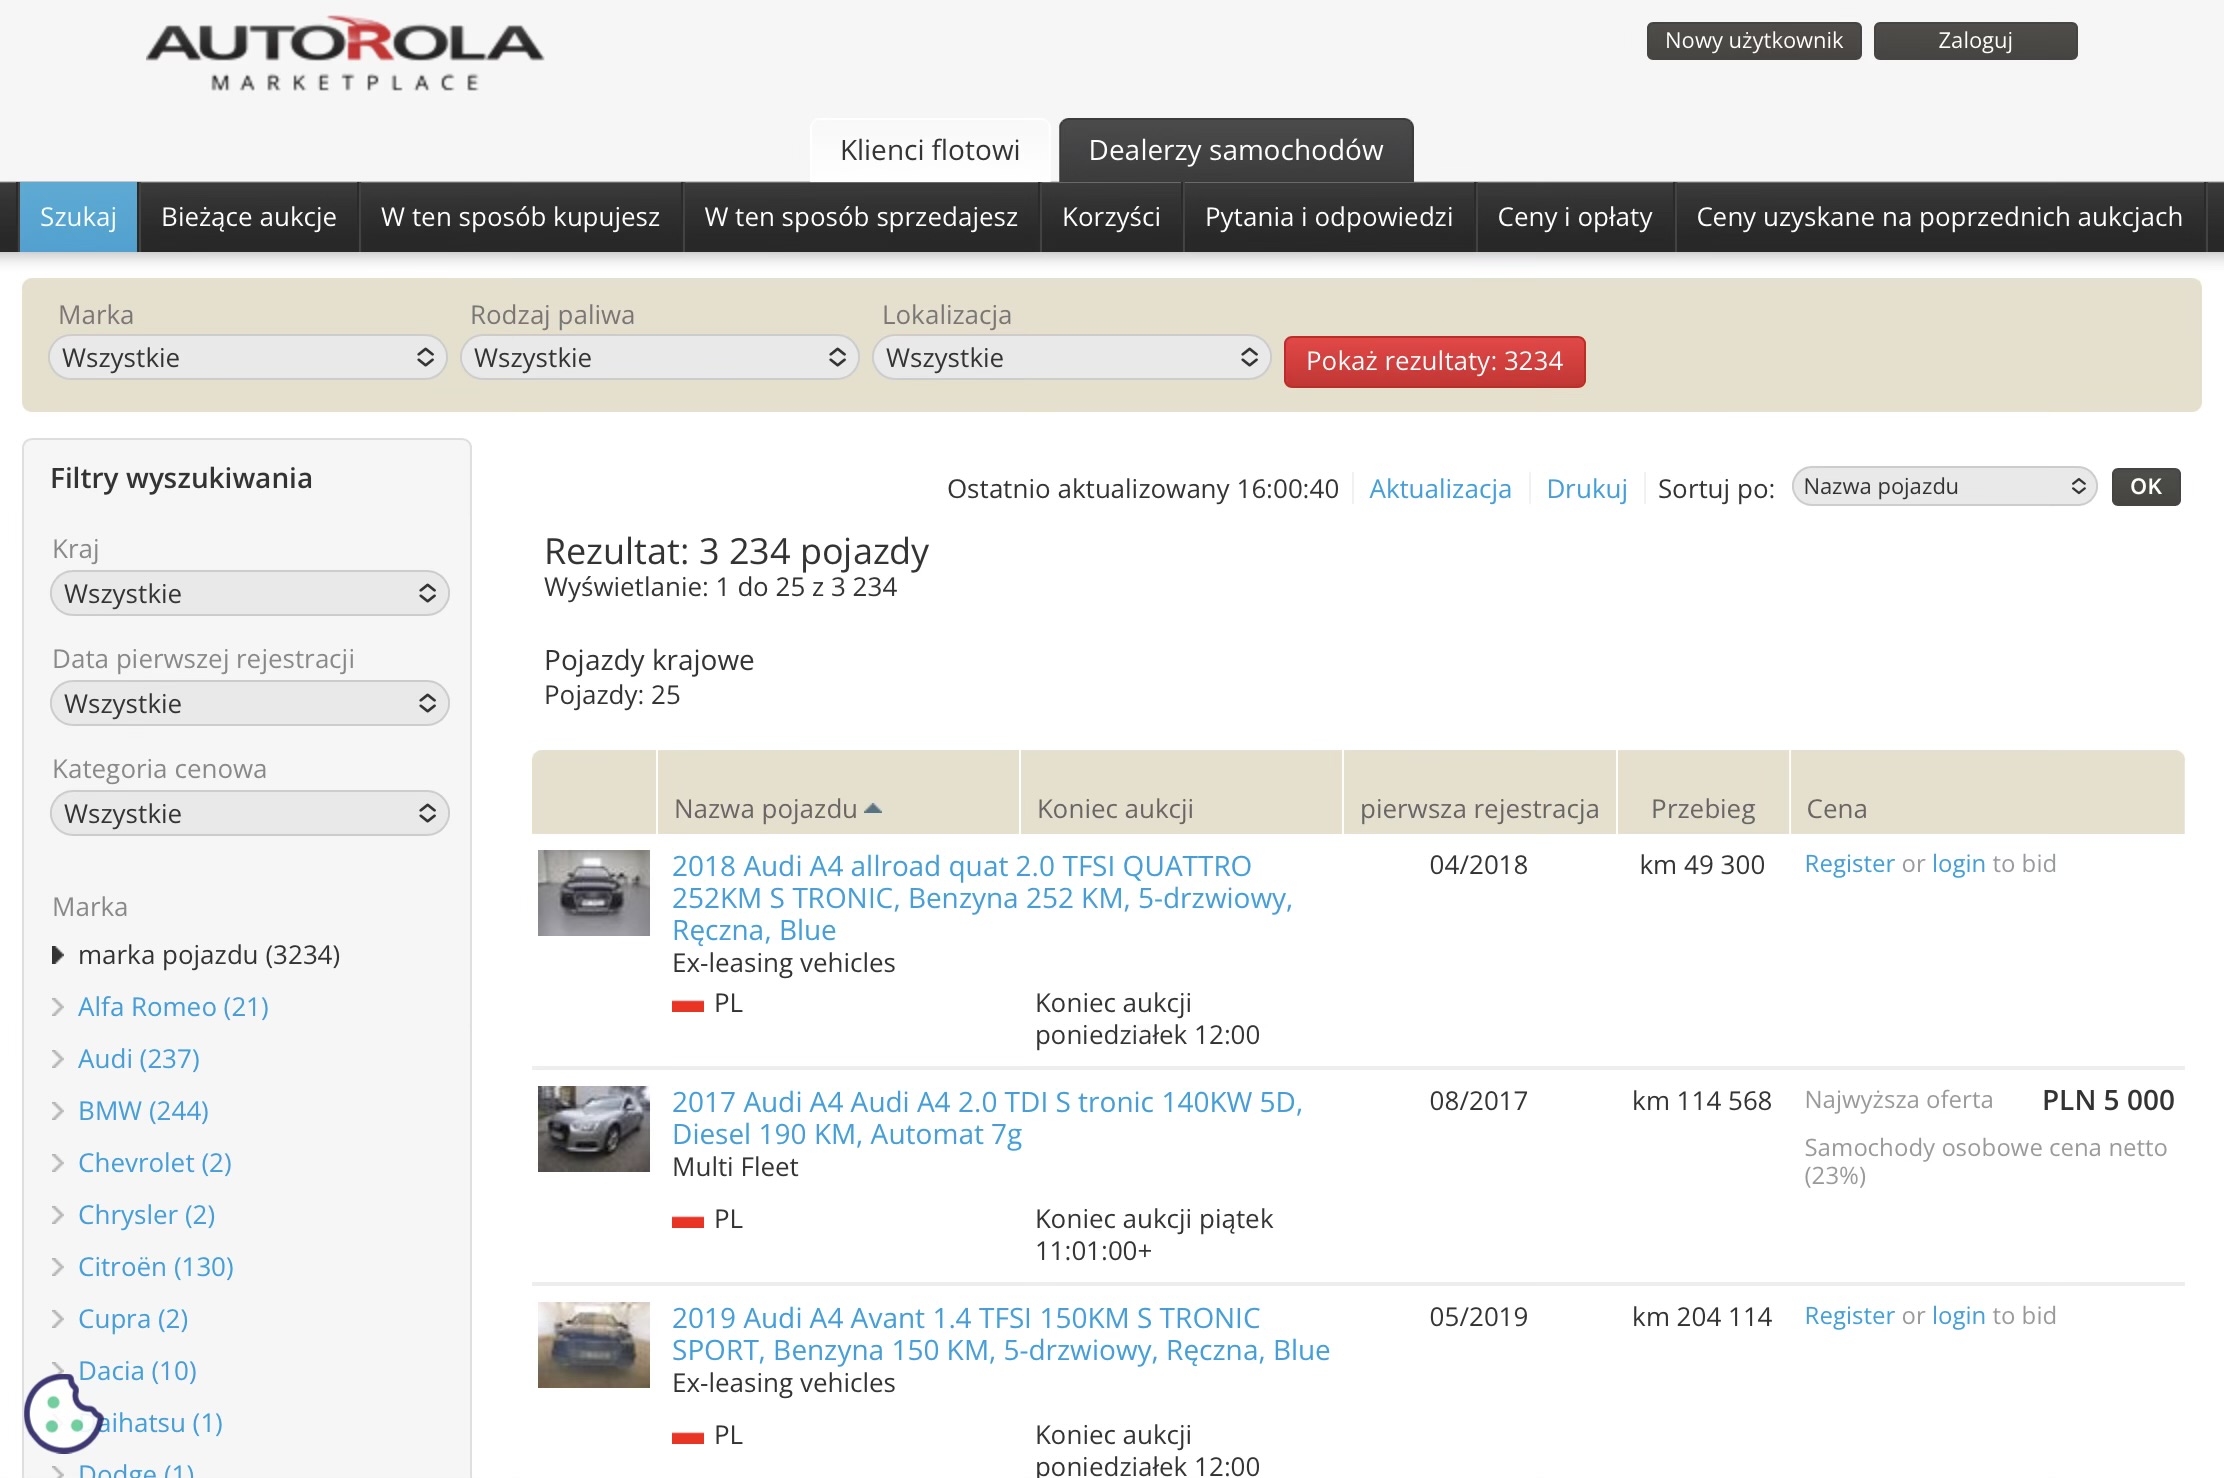The height and width of the screenshot is (1478, 2224).
Task: Open the 2017 Audi A4 TDI thumbnail
Action: pos(593,1128)
